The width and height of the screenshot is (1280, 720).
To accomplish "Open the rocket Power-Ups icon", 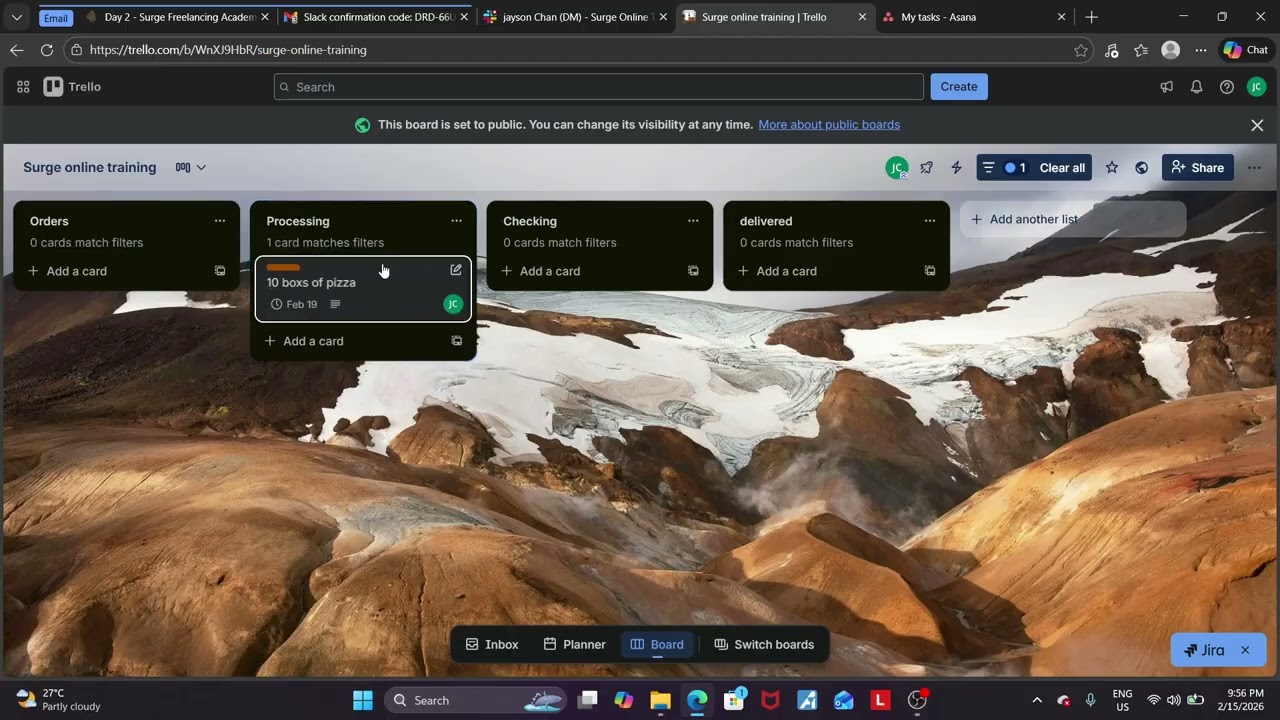I will (926, 168).
